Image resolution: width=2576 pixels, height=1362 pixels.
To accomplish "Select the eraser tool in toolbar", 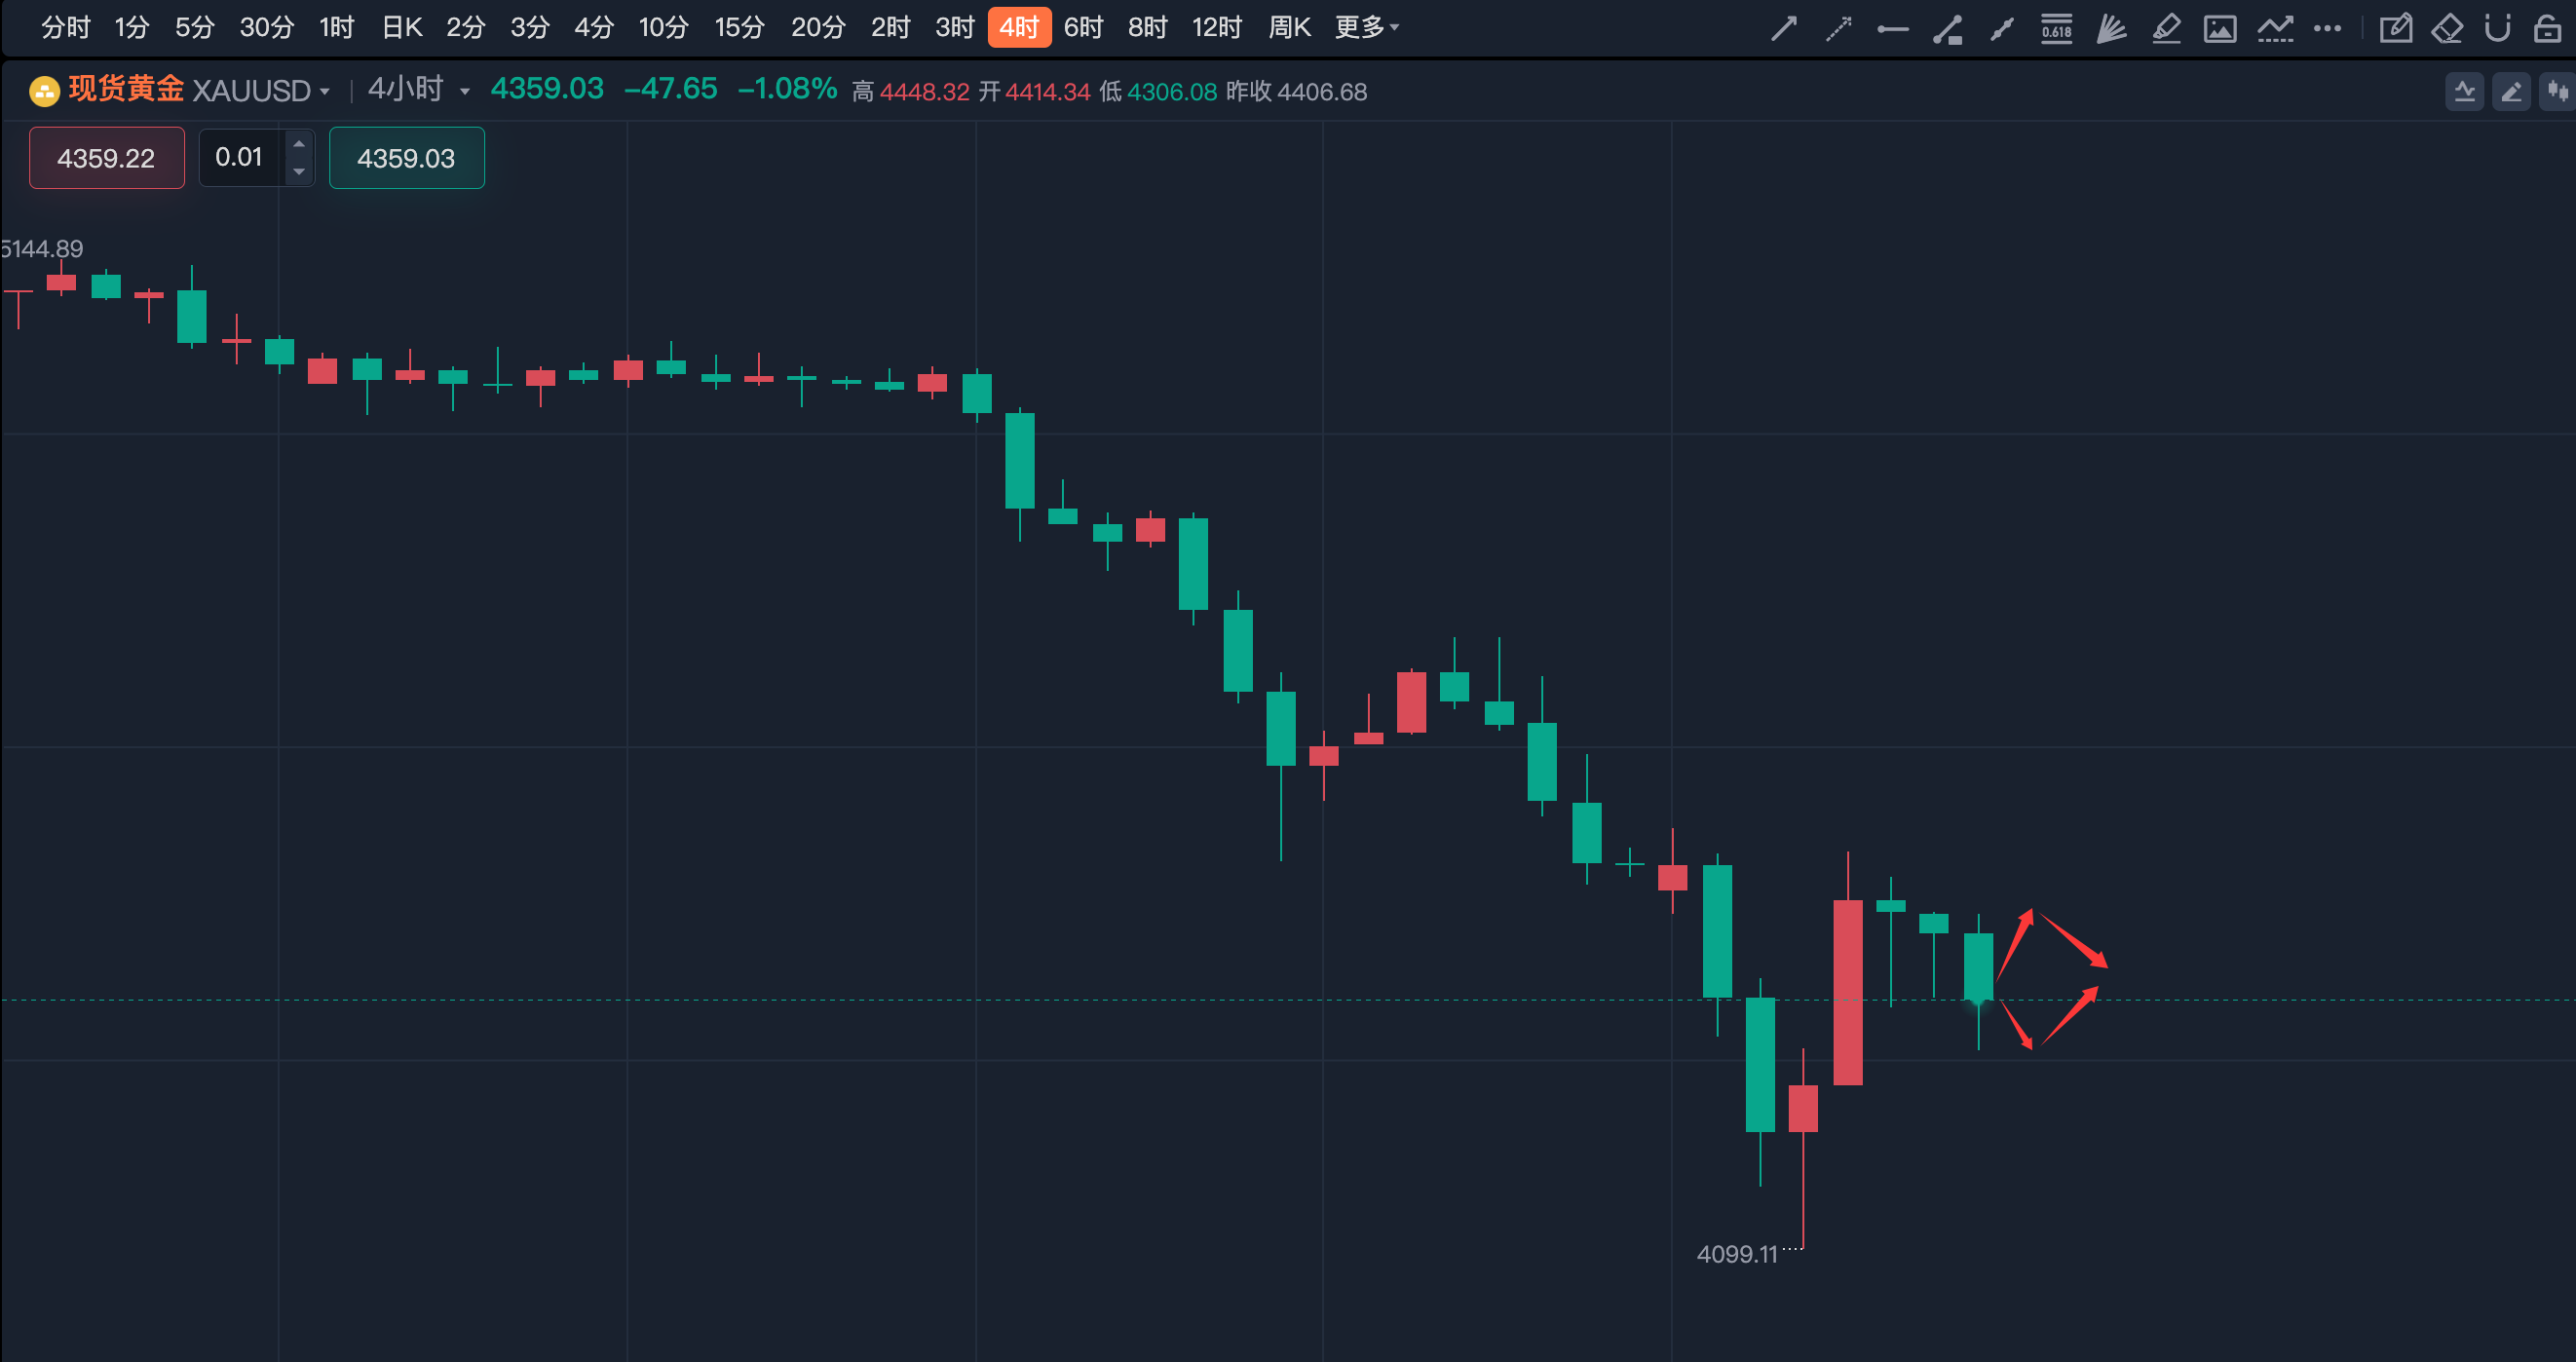I will [2446, 28].
